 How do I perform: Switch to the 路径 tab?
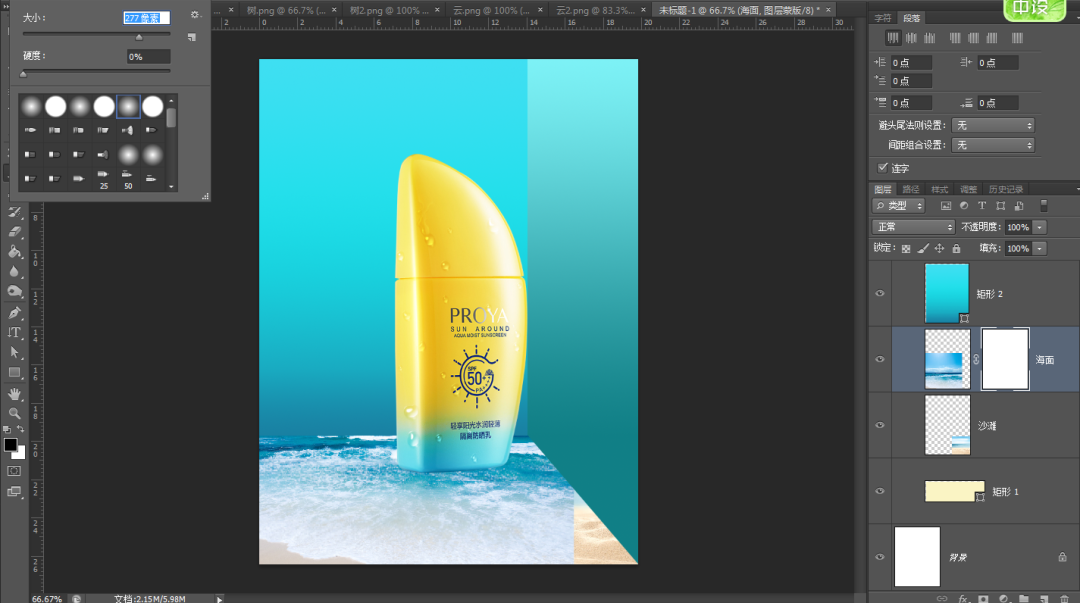tap(911, 190)
